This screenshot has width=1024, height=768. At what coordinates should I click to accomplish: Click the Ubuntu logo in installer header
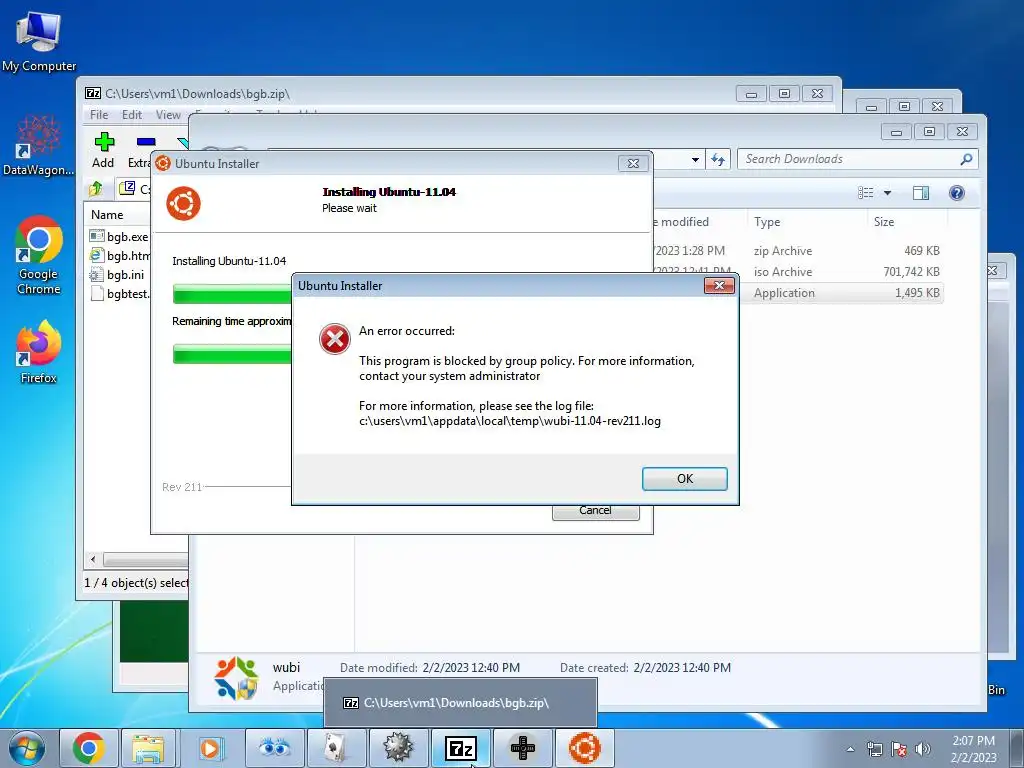(183, 203)
